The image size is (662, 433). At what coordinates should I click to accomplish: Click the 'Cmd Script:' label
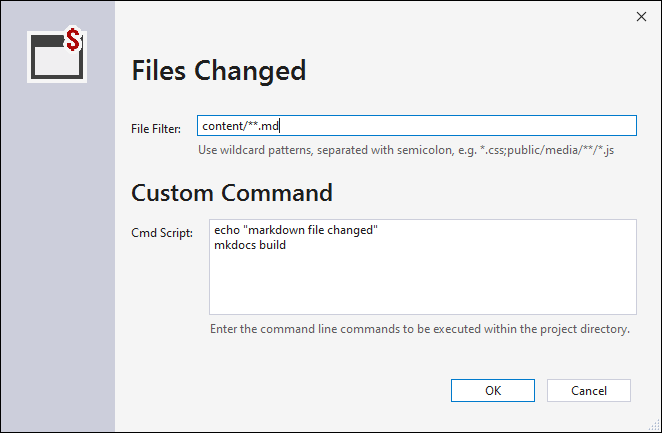pos(162,233)
